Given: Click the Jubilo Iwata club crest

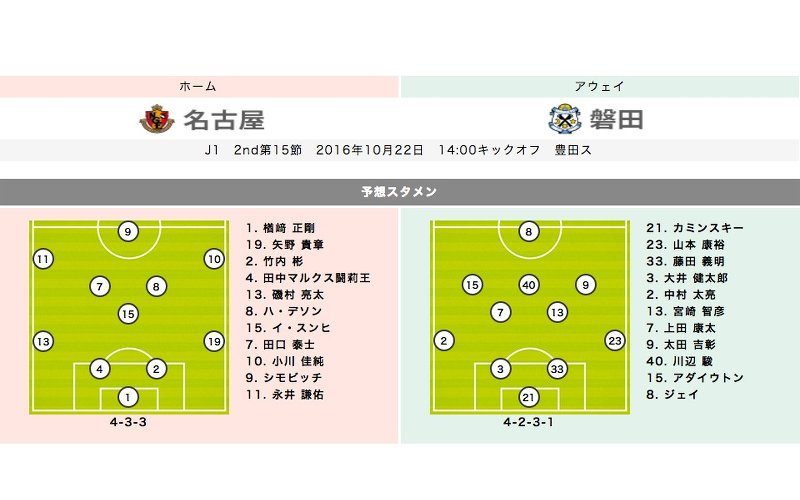Looking at the screenshot, I should tap(565, 120).
